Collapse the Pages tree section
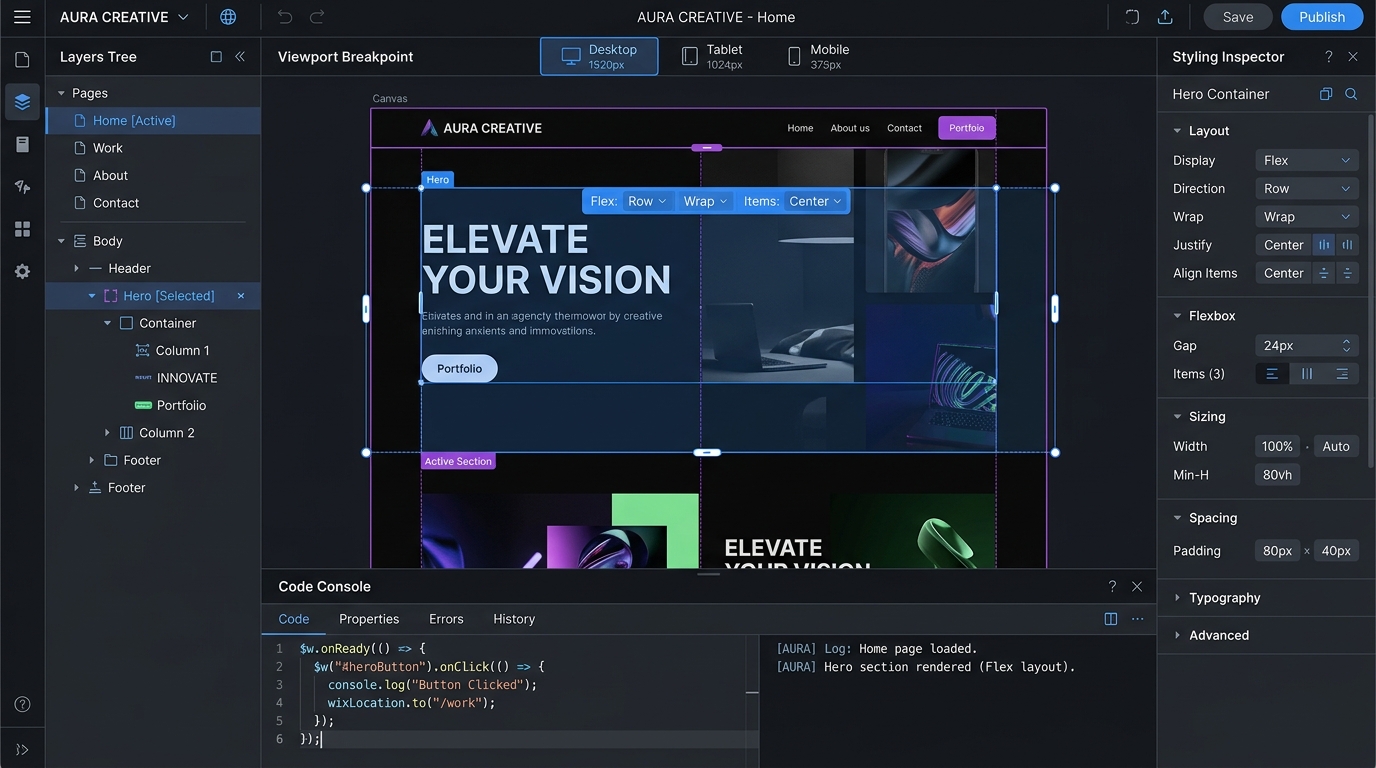 [61, 93]
